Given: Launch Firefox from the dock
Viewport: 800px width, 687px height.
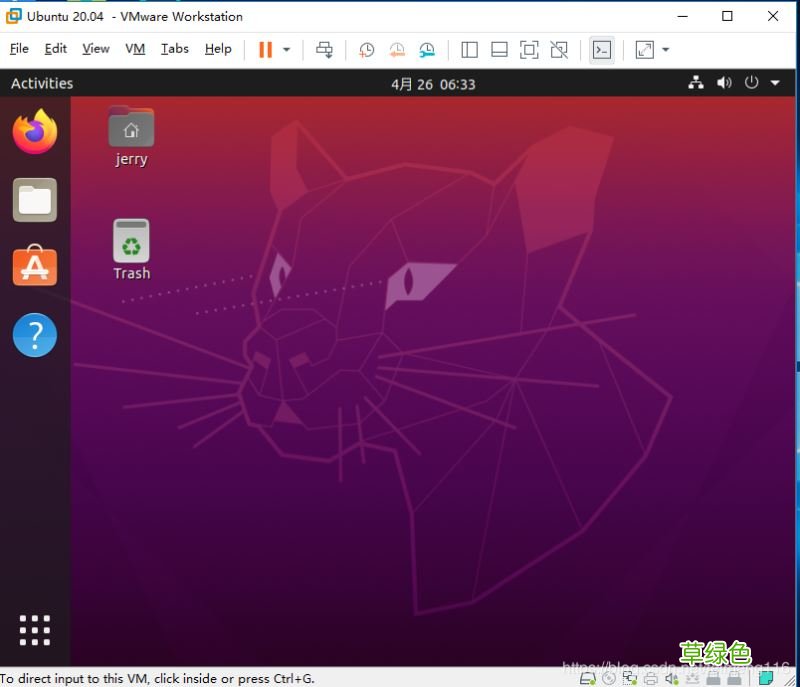Looking at the screenshot, I should pos(35,131).
